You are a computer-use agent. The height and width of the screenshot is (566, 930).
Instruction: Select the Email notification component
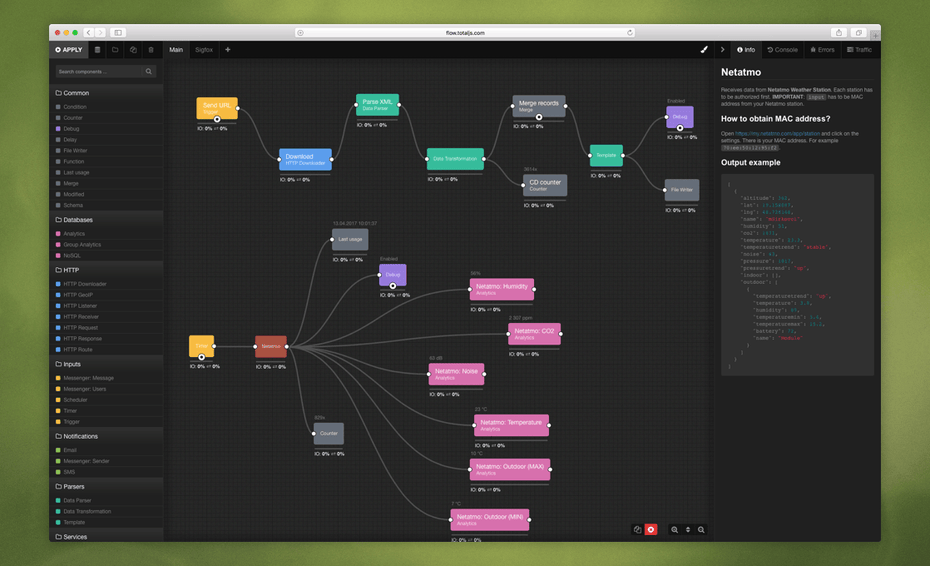point(106,450)
